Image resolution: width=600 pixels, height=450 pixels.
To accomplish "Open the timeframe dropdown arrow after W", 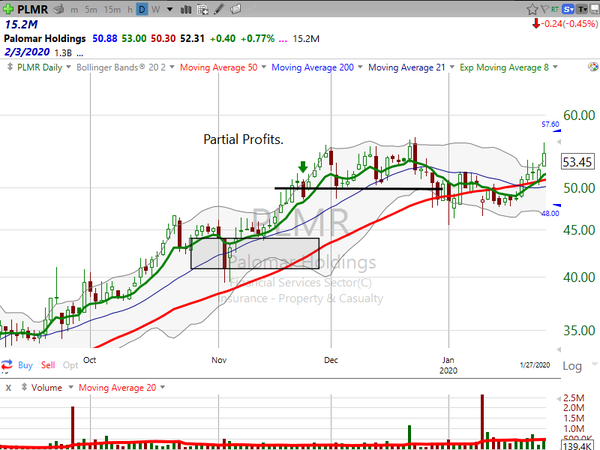I will 169,9.
